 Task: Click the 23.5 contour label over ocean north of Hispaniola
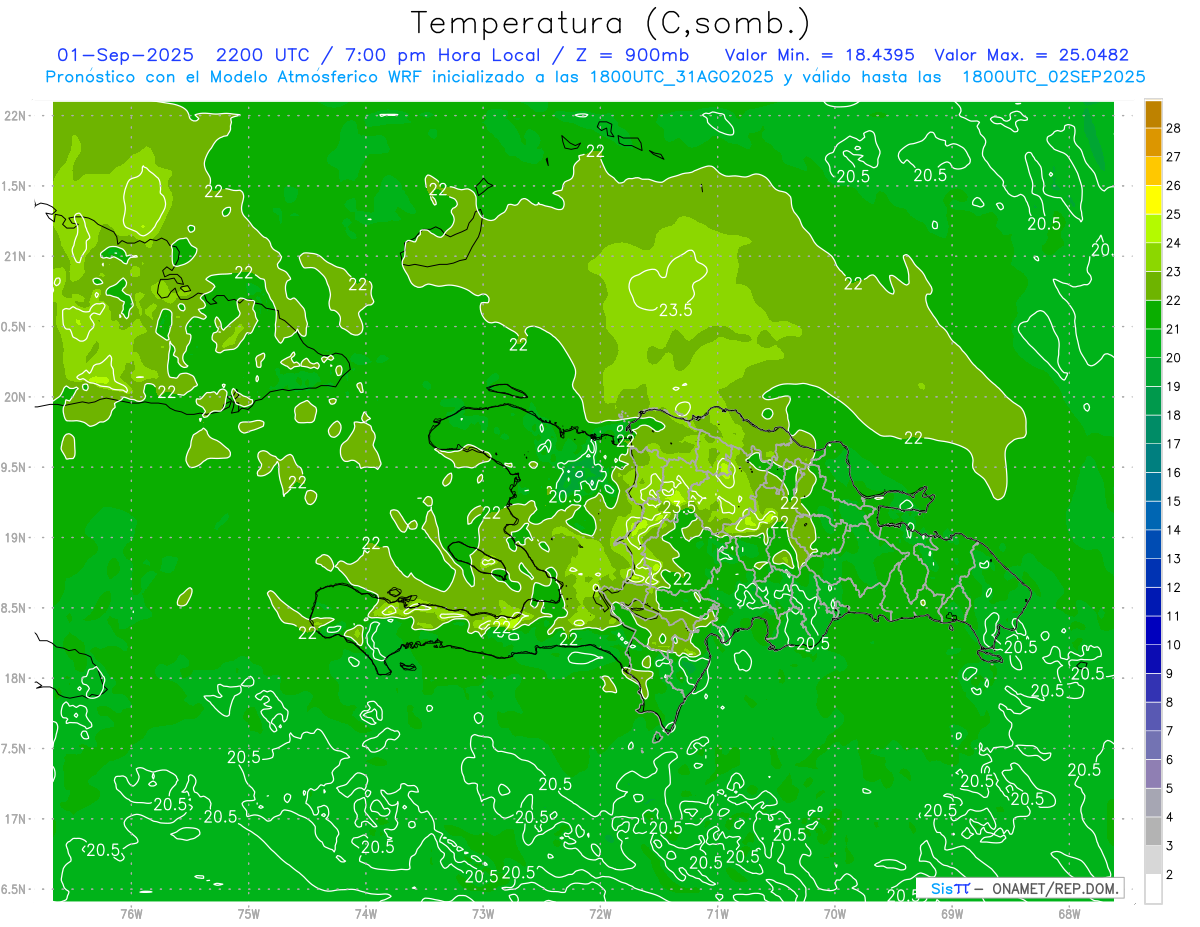[676, 310]
